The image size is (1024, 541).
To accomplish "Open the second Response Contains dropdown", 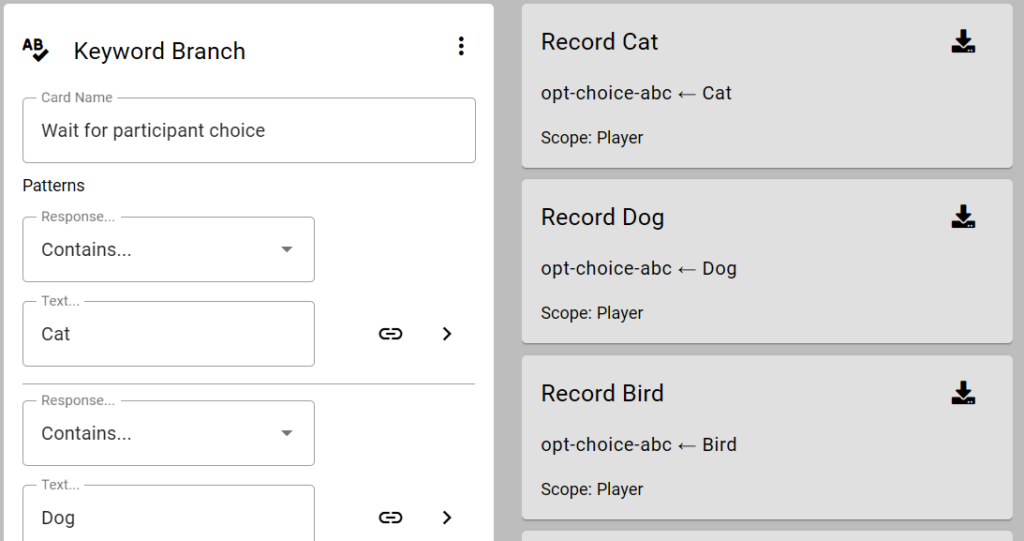I will click(168, 434).
